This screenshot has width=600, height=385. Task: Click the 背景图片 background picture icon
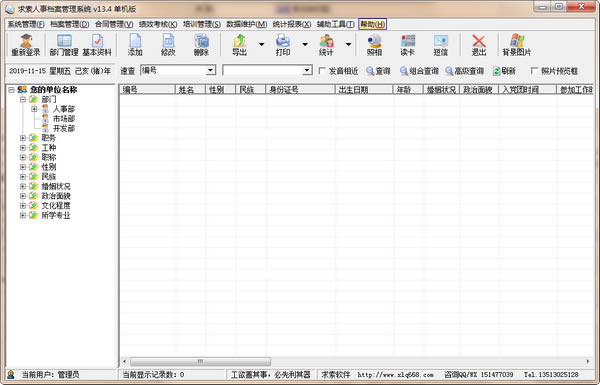tap(517, 45)
